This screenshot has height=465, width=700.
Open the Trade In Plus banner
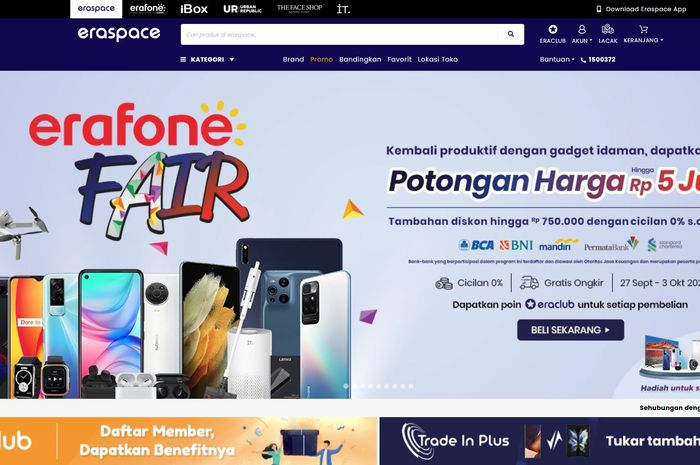pos(540,441)
